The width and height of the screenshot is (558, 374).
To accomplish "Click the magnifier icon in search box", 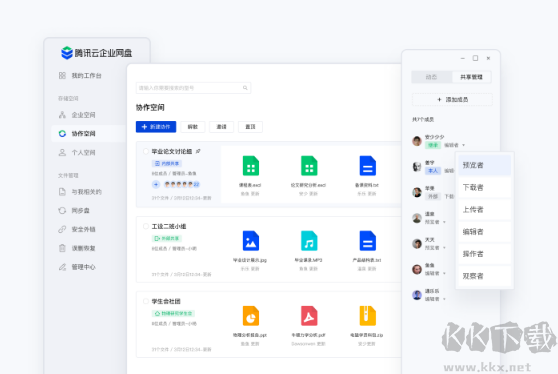I will [x=245, y=88].
